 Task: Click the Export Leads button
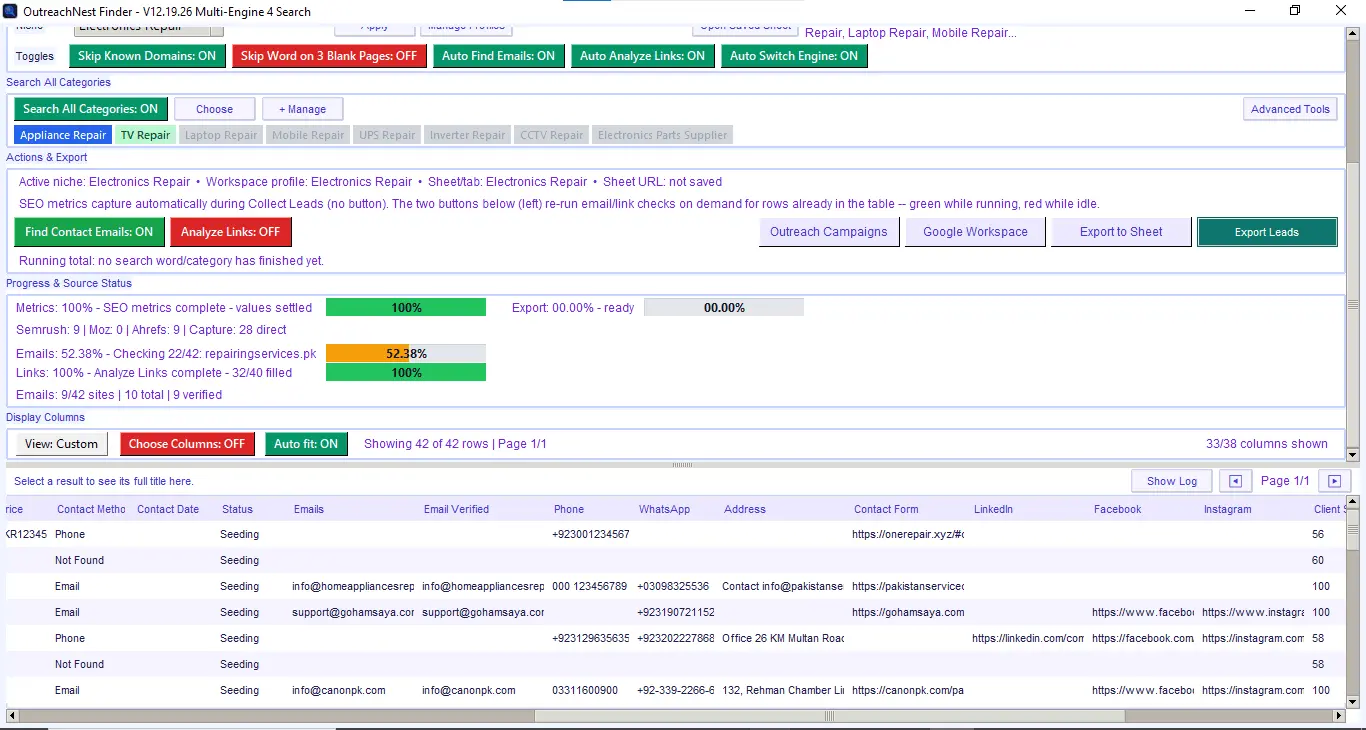pyautogui.click(x=1267, y=232)
